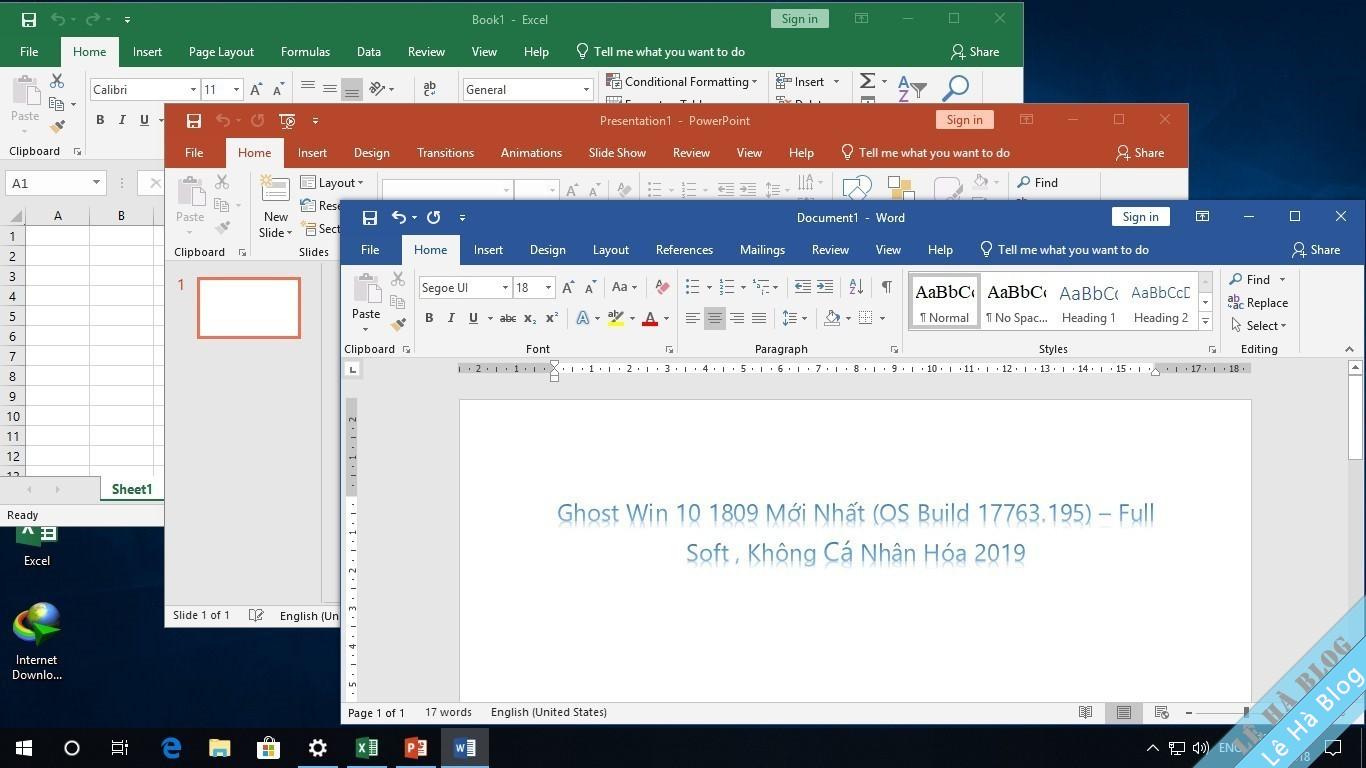Open Page Layout tab in Excel
Image resolution: width=1366 pixels, height=768 pixels.
pos(221,52)
